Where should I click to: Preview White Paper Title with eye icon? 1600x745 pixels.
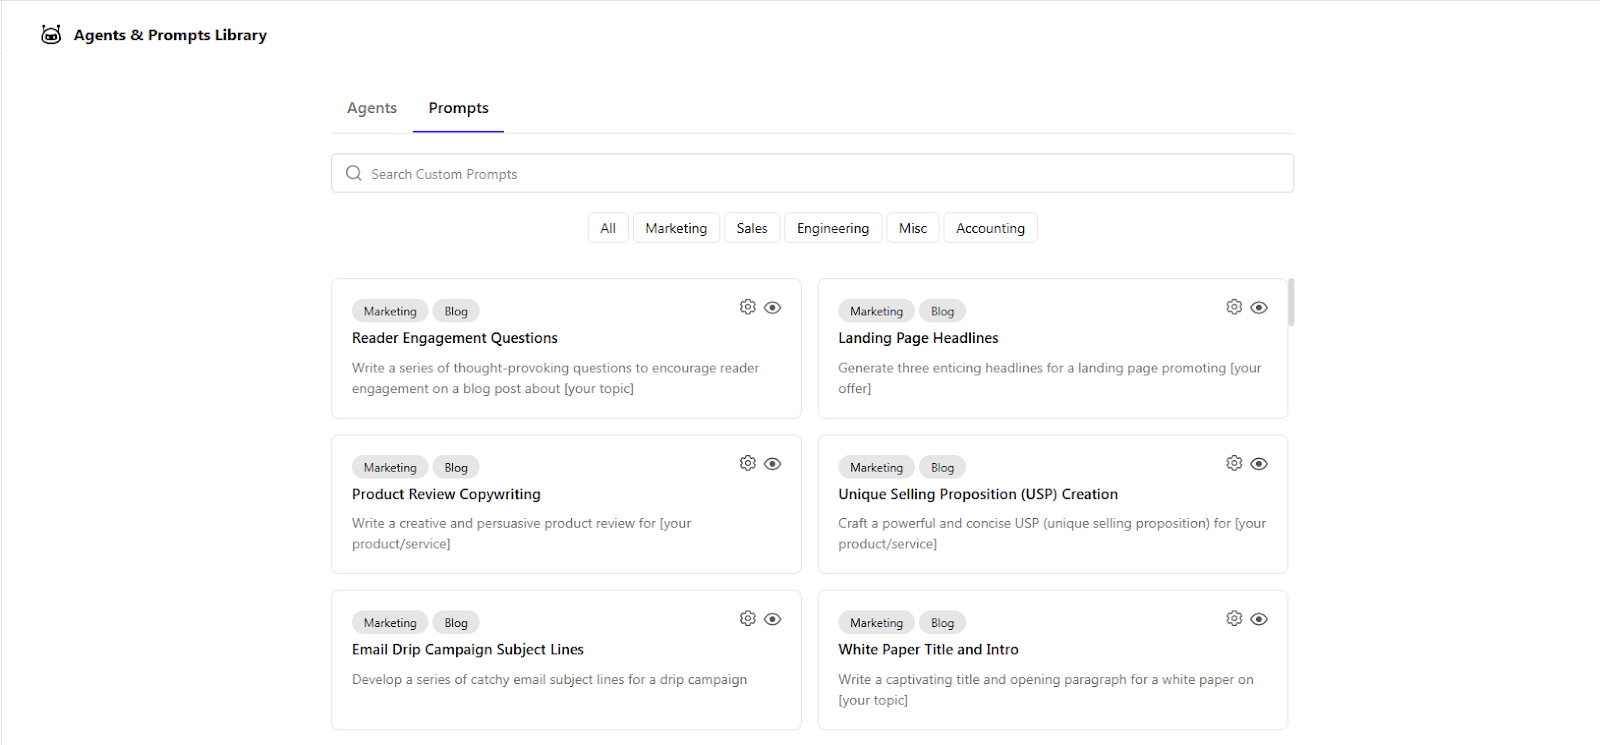pyautogui.click(x=1259, y=619)
